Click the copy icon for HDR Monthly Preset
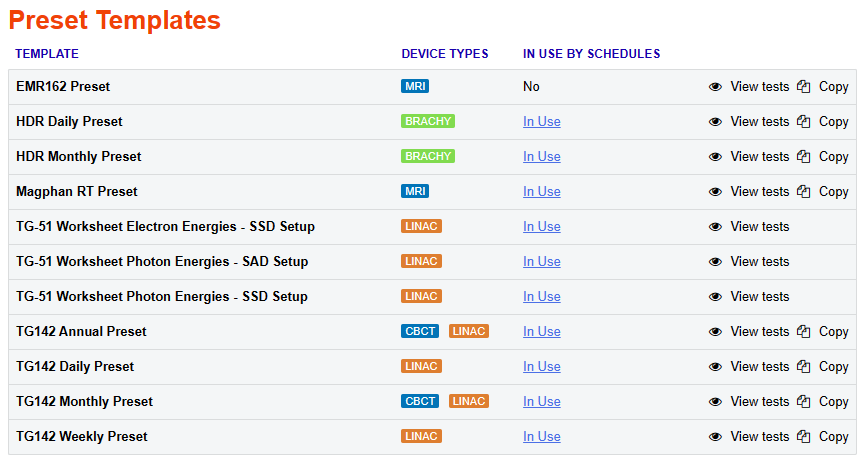Screen dimensions: 858x462 803,157
